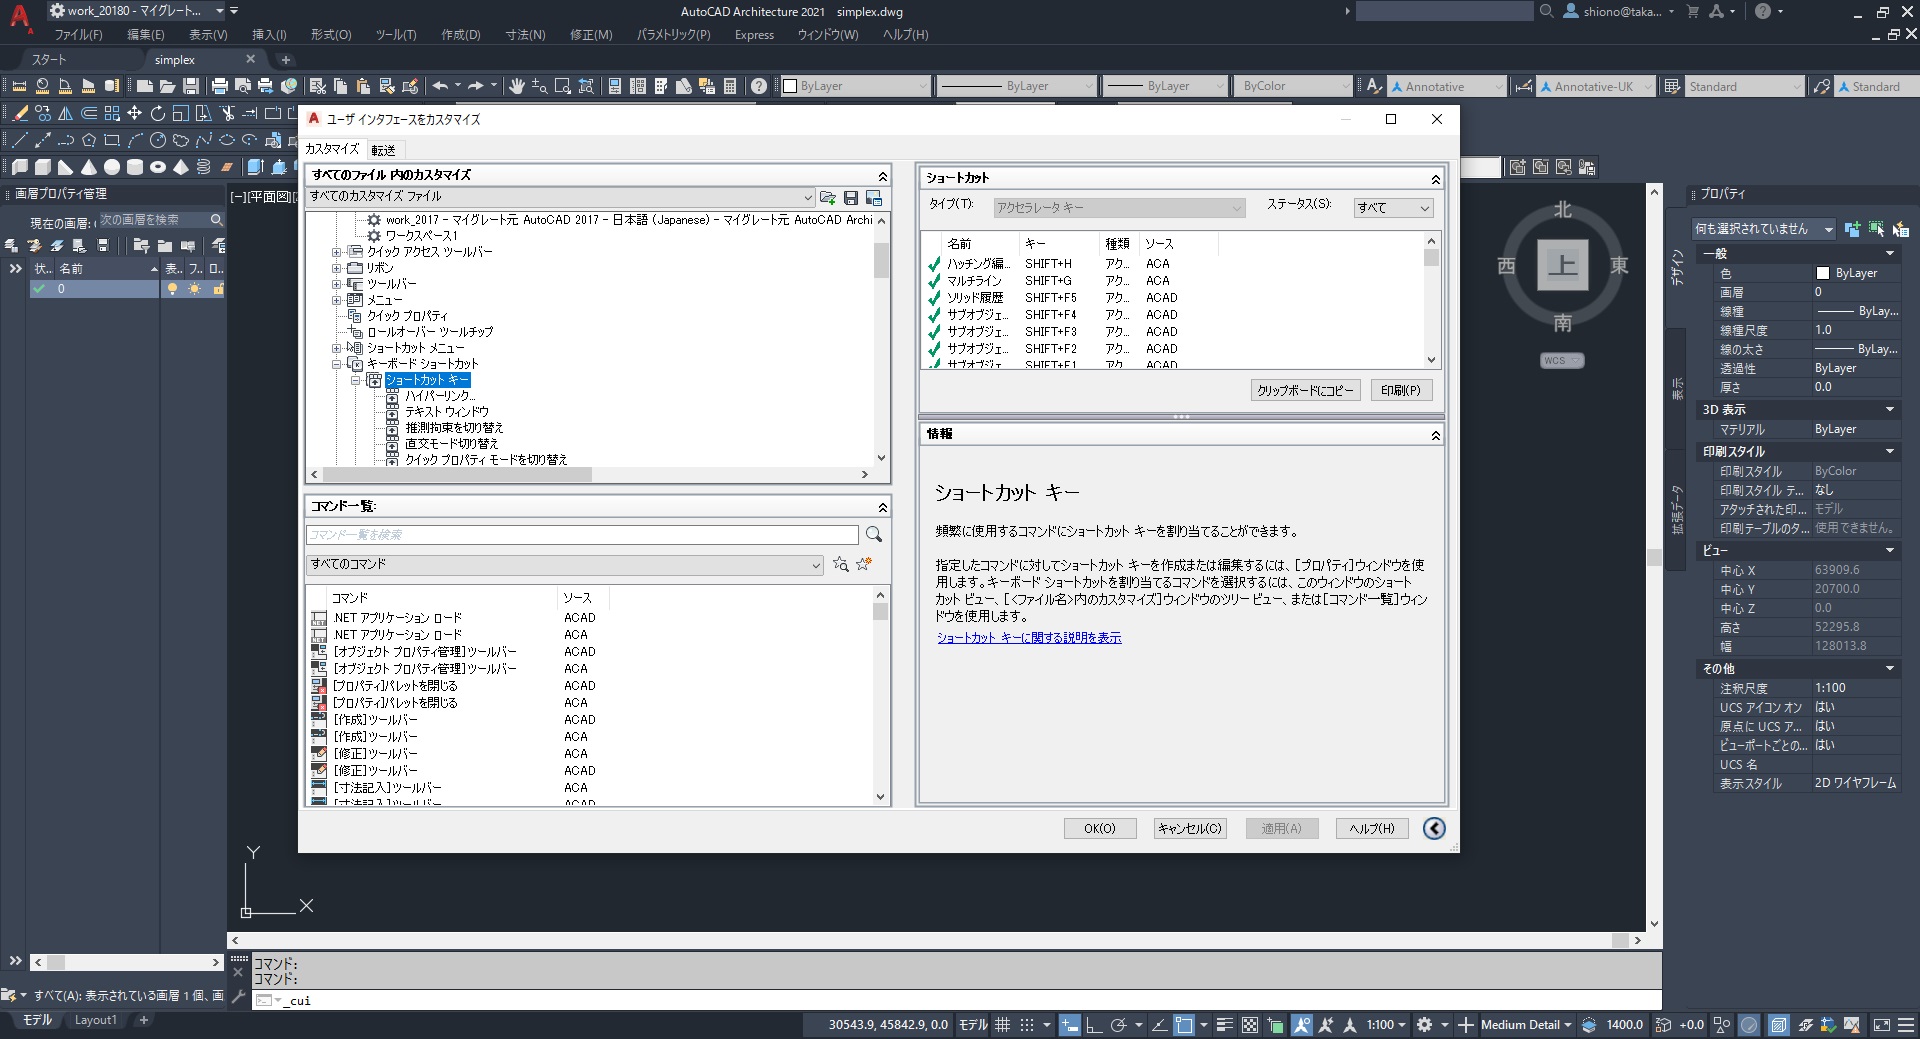Expand the メニュー tree node
This screenshot has width=1920, height=1039.
pyautogui.click(x=337, y=300)
